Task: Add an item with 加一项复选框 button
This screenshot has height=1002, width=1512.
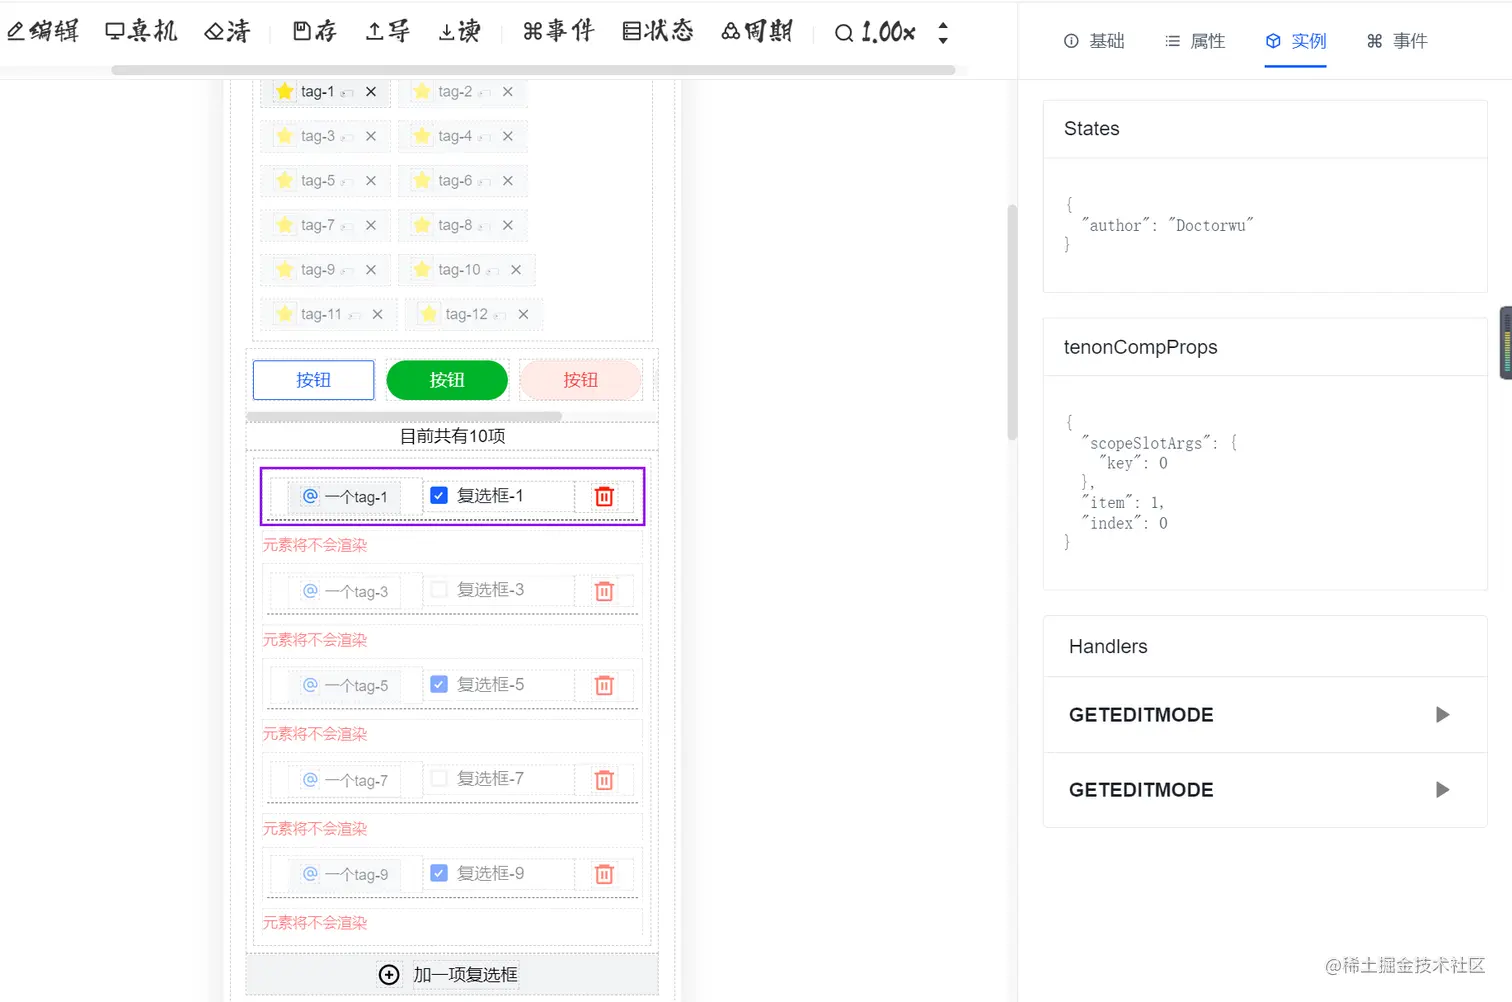Action: pyautogui.click(x=452, y=974)
